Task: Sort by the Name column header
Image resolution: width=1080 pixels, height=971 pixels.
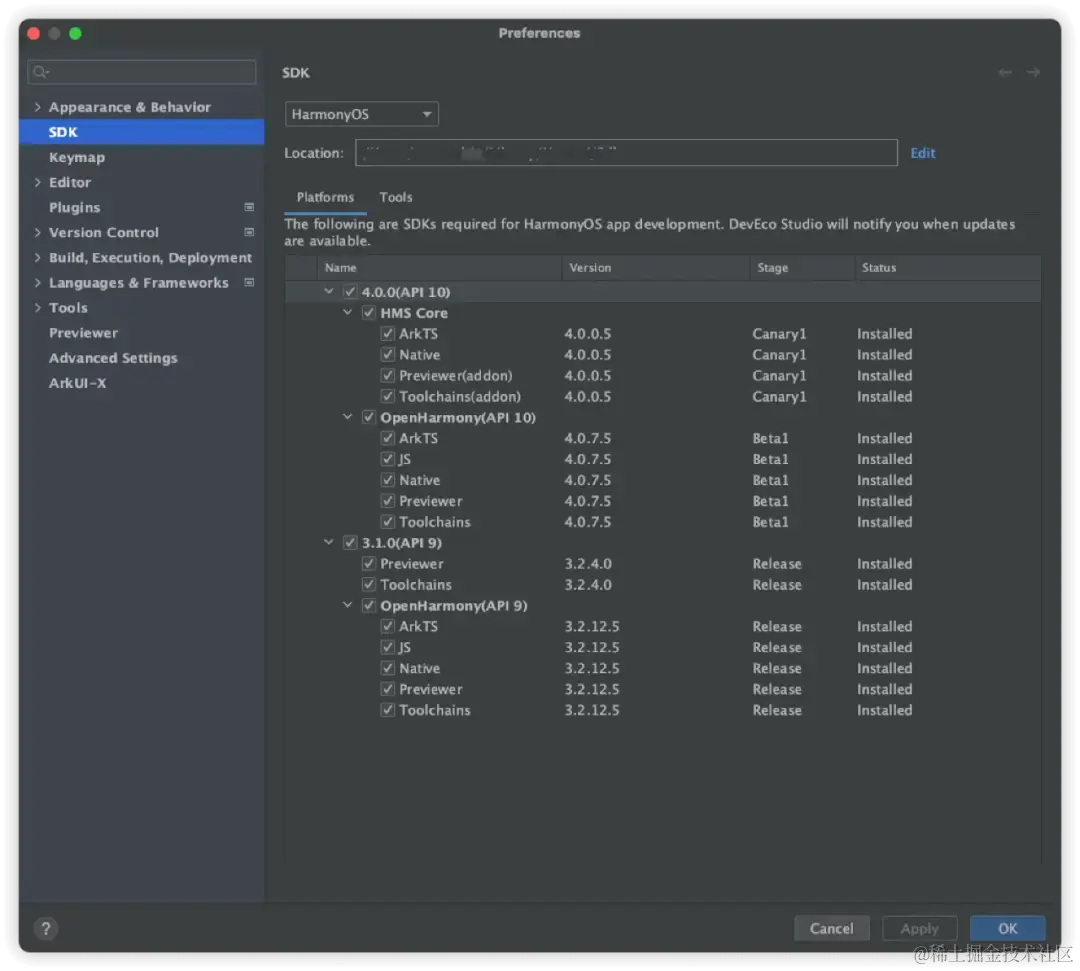Action: tap(439, 268)
